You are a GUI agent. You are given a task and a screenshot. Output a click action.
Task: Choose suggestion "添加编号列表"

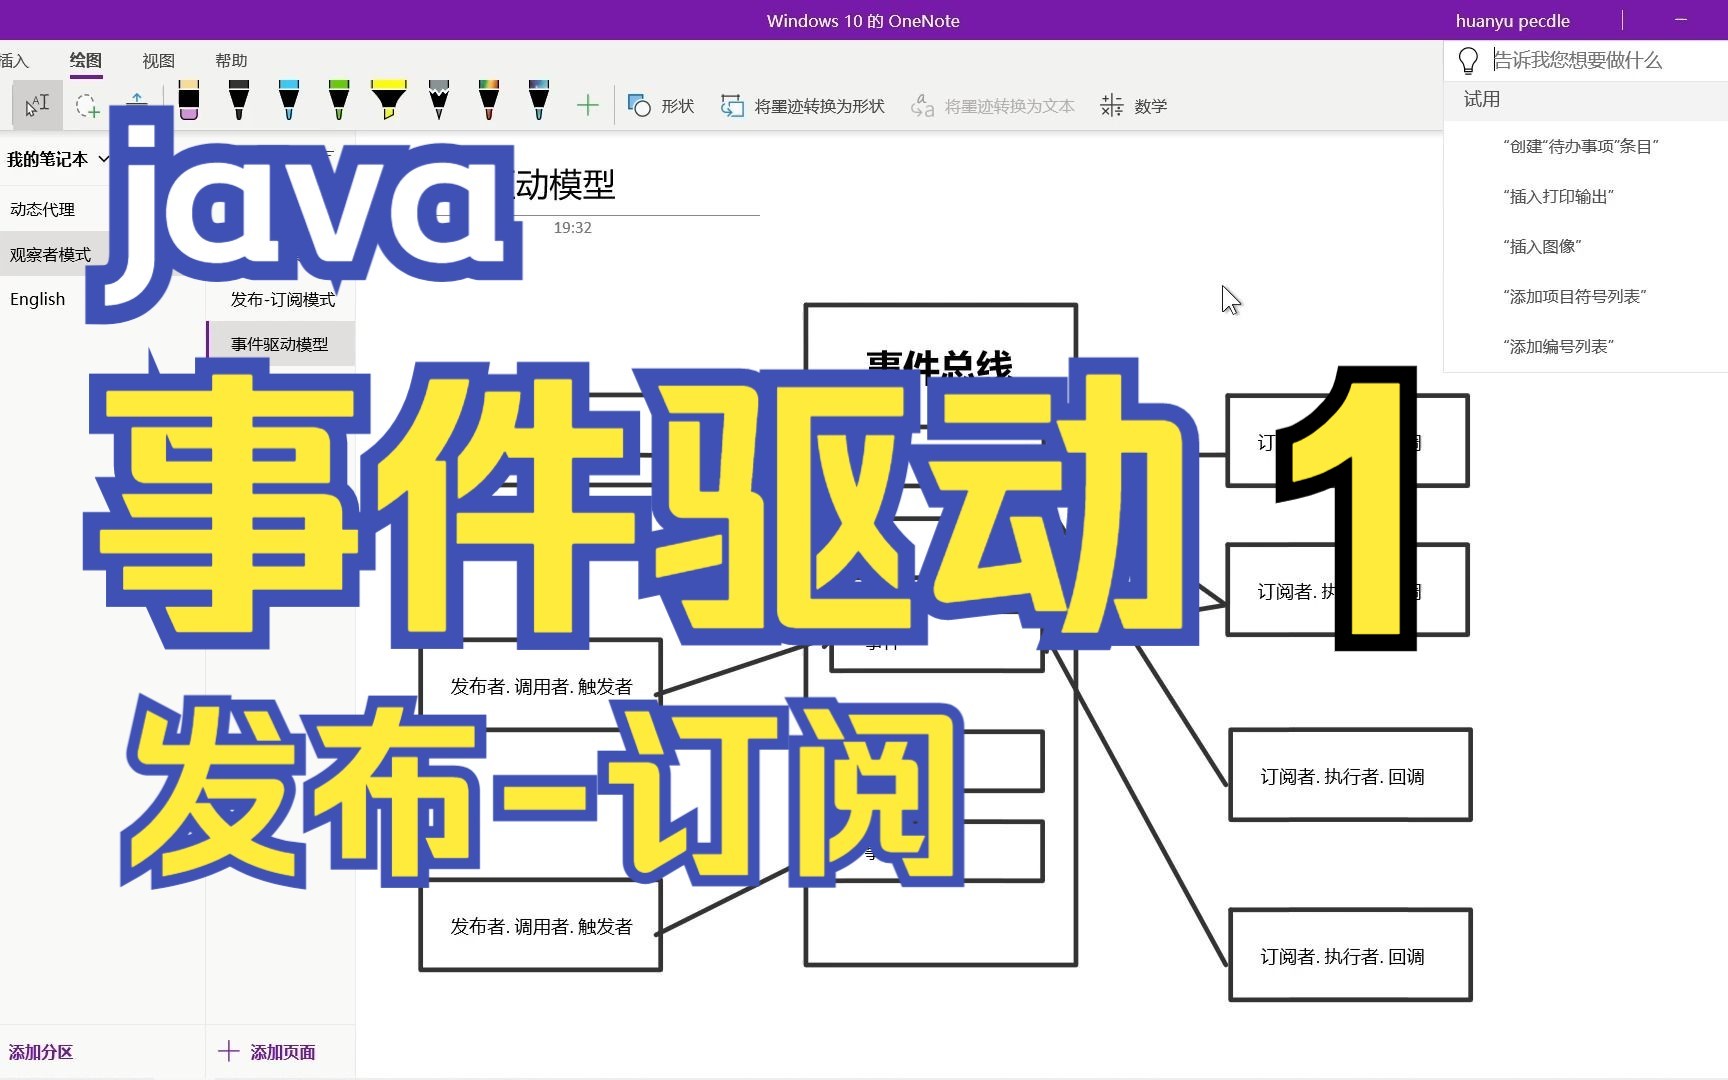pyautogui.click(x=1558, y=346)
